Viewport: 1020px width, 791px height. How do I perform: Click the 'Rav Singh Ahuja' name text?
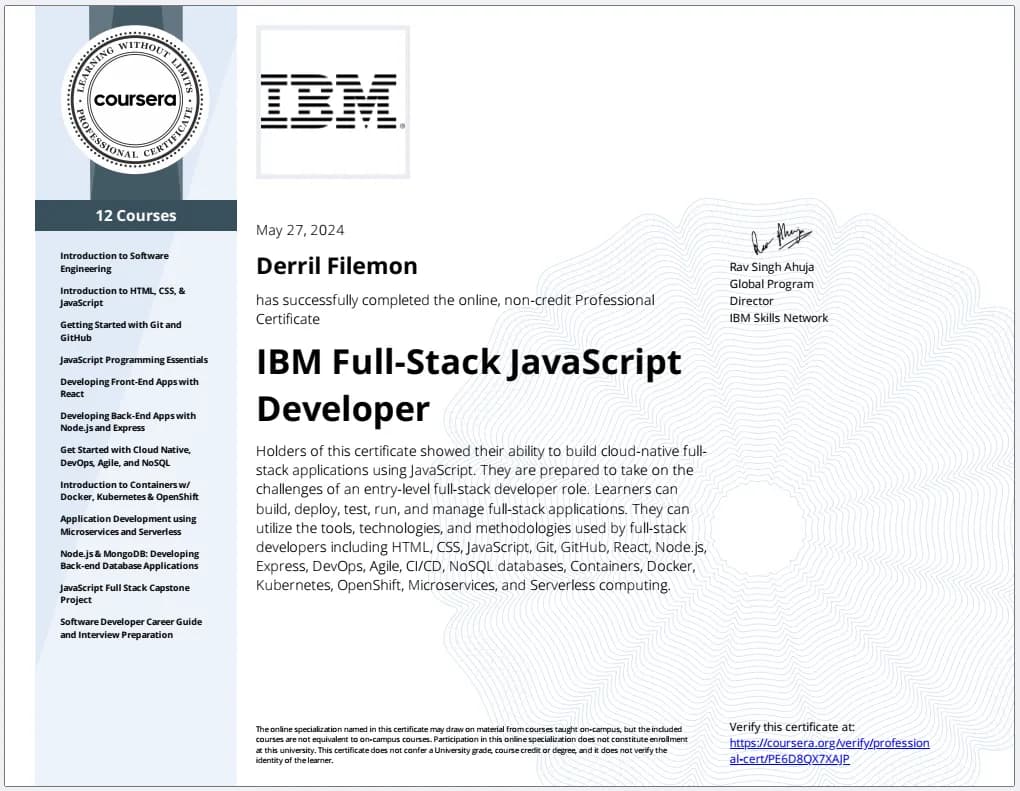point(772,267)
